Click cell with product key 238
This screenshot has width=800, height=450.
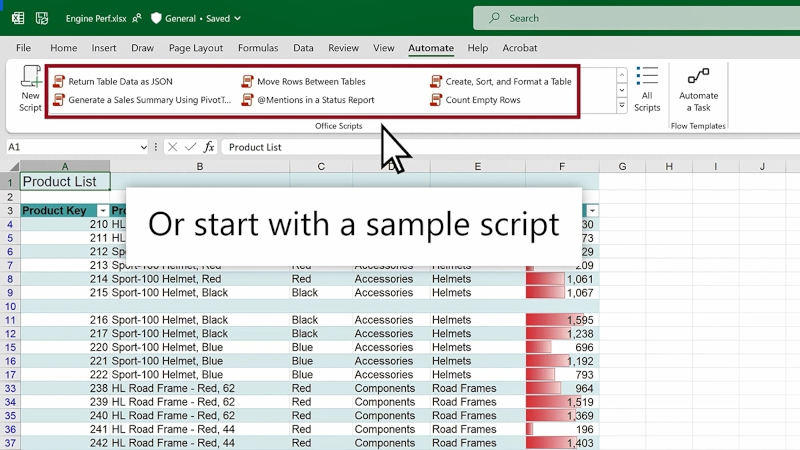tap(65, 388)
